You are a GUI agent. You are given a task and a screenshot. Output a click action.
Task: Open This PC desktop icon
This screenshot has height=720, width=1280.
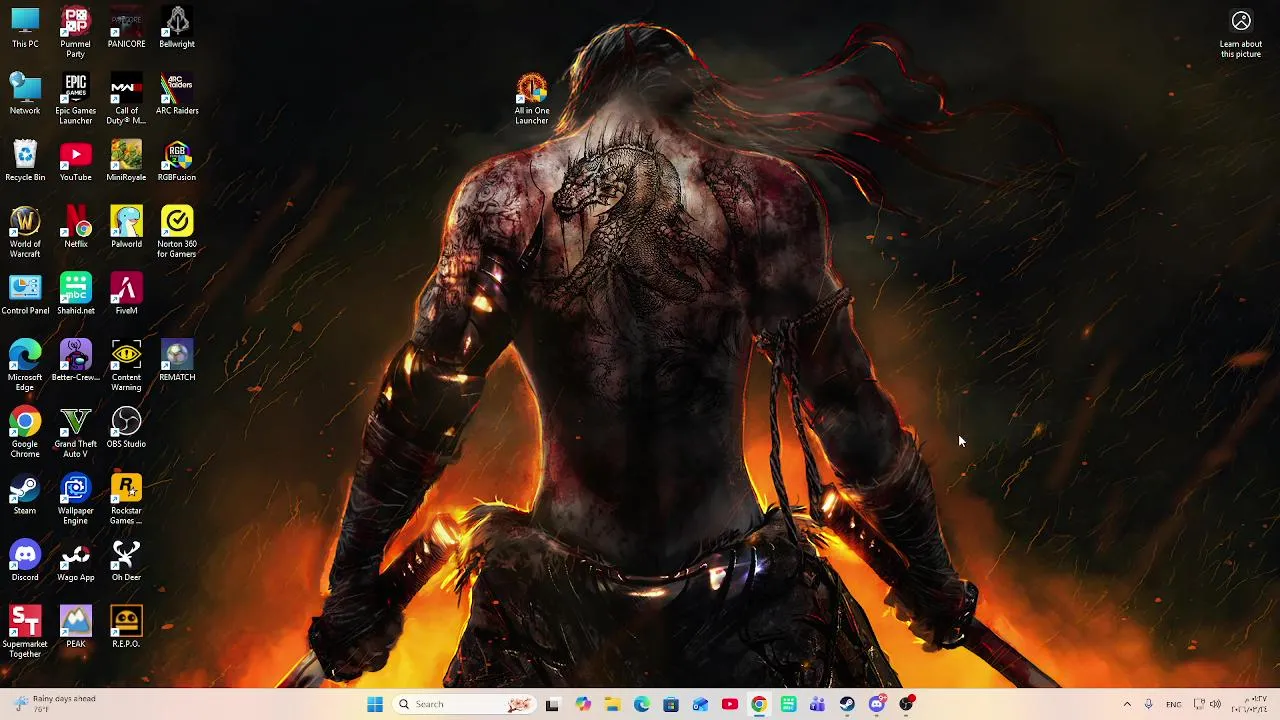pos(25,28)
